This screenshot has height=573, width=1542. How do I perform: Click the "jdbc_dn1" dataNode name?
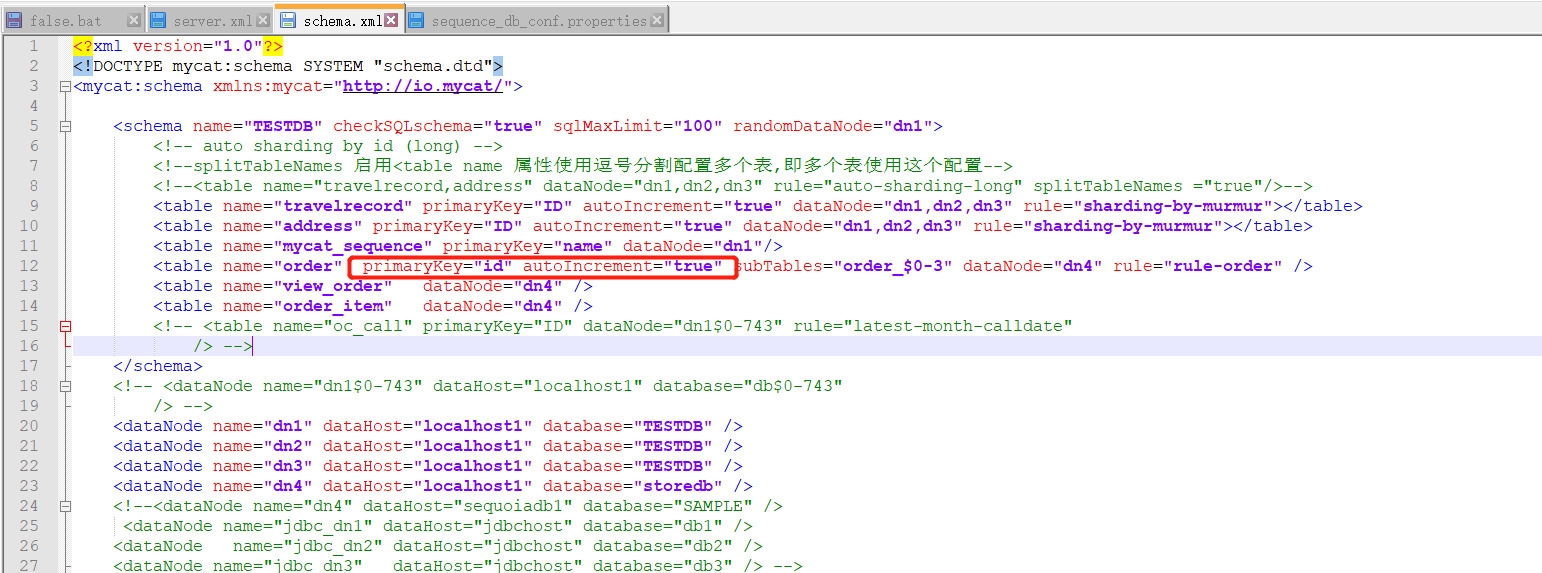click(323, 526)
